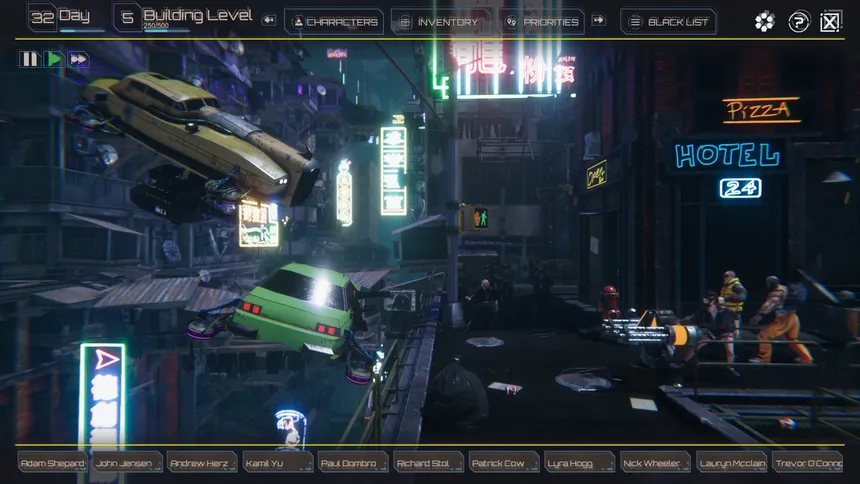Open the Black List tab
860x484 pixels.
pyautogui.click(x=669, y=22)
